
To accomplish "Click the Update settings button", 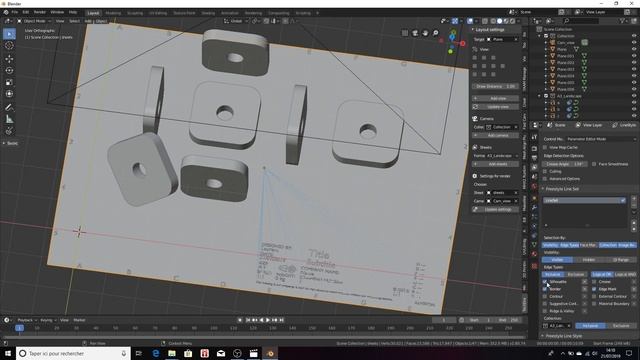I will click(496, 209).
